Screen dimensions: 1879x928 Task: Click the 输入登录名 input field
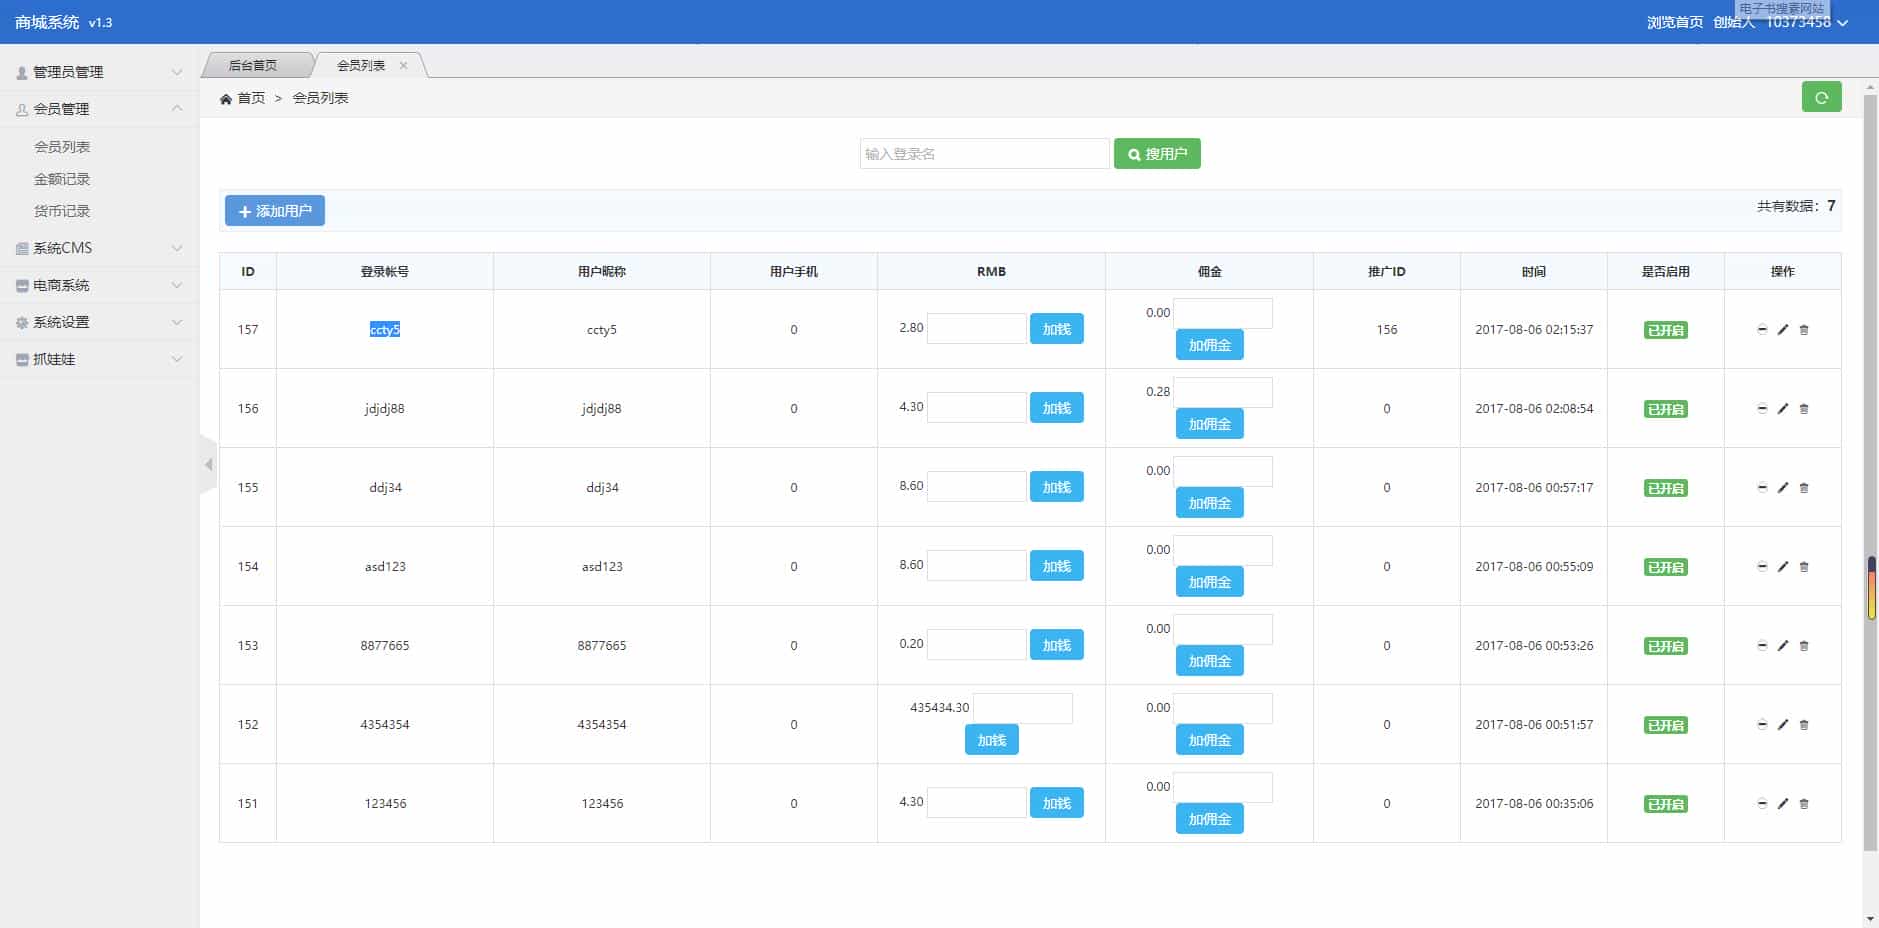click(x=983, y=153)
